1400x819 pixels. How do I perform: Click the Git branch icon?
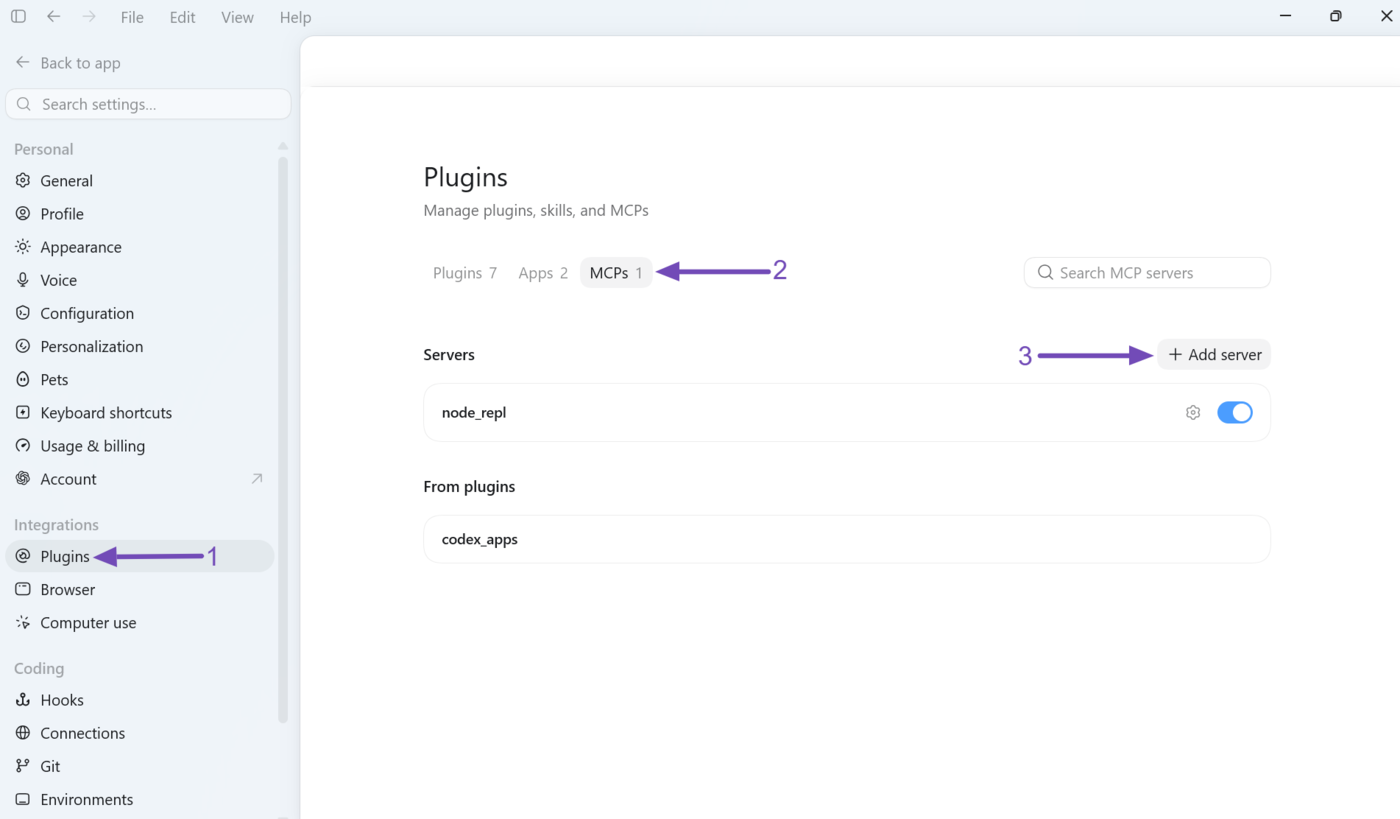[23, 766]
